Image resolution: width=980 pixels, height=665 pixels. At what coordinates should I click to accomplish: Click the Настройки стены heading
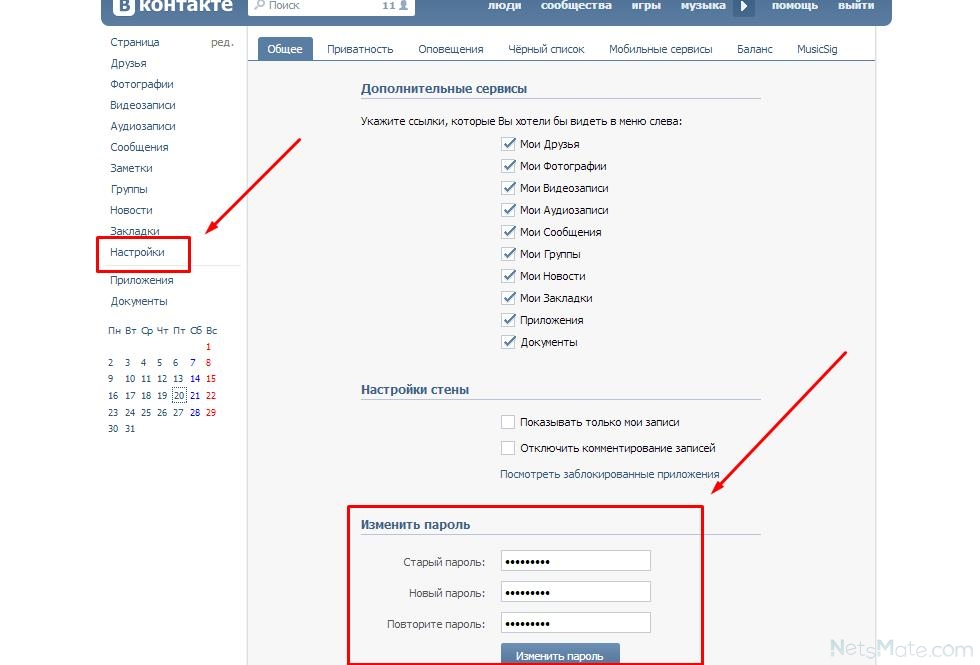(414, 389)
